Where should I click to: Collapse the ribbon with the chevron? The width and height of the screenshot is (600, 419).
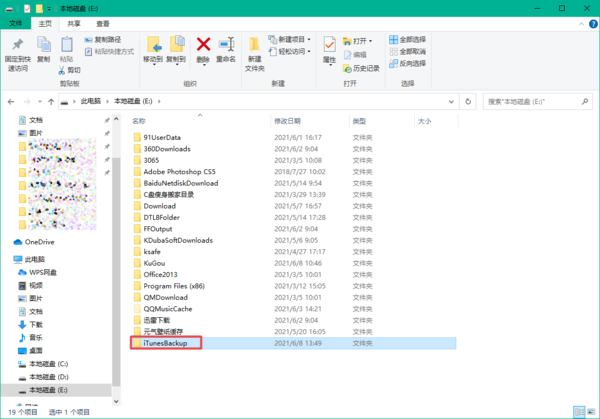(581, 24)
